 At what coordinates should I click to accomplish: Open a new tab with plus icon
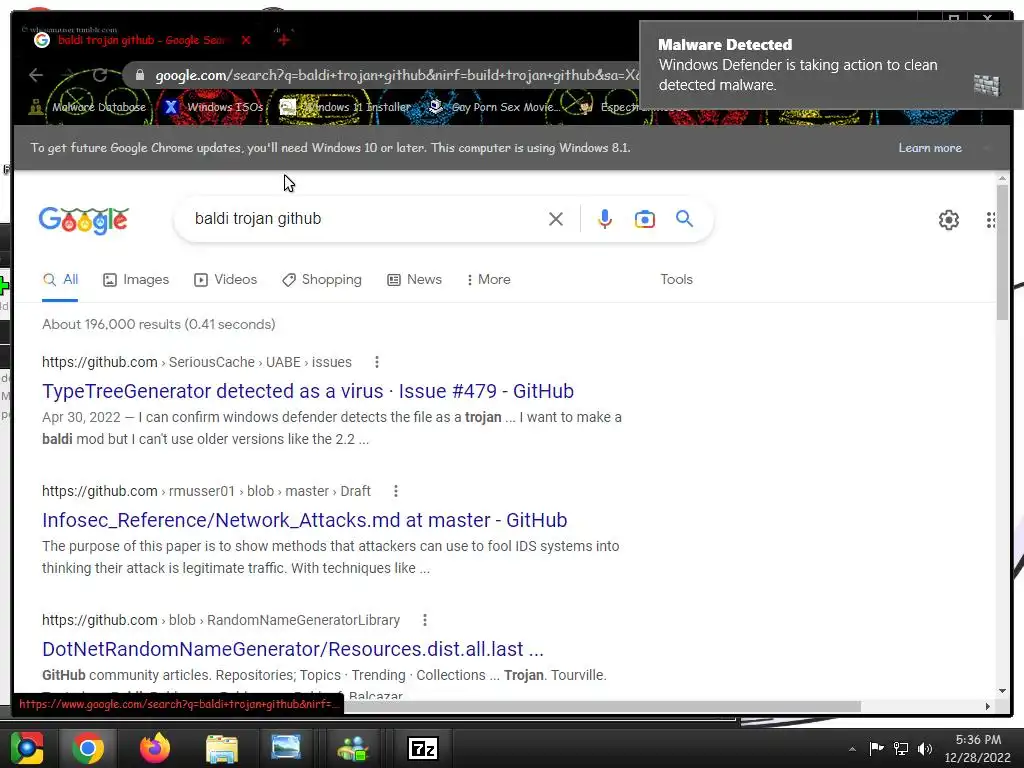[x=283, y=40]
